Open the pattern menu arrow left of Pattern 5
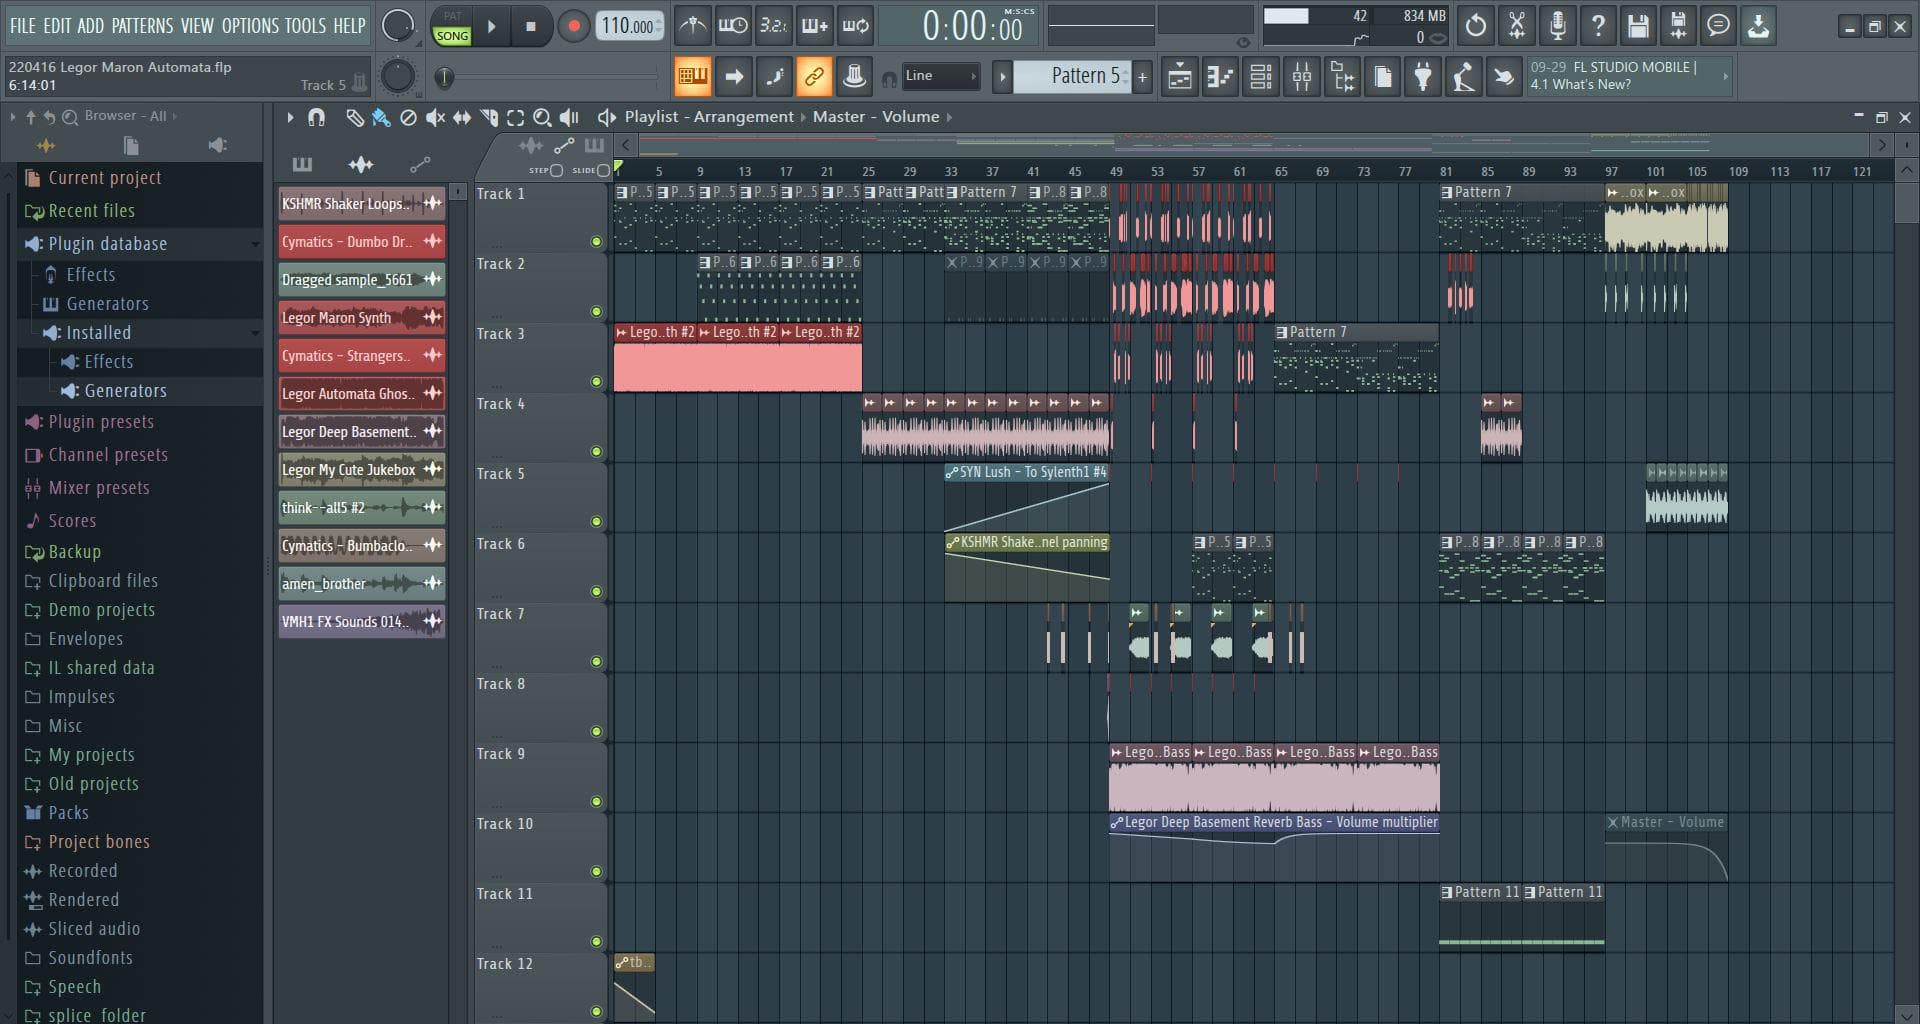Screen dimensions: 1920x1024 pos(1002,76)
